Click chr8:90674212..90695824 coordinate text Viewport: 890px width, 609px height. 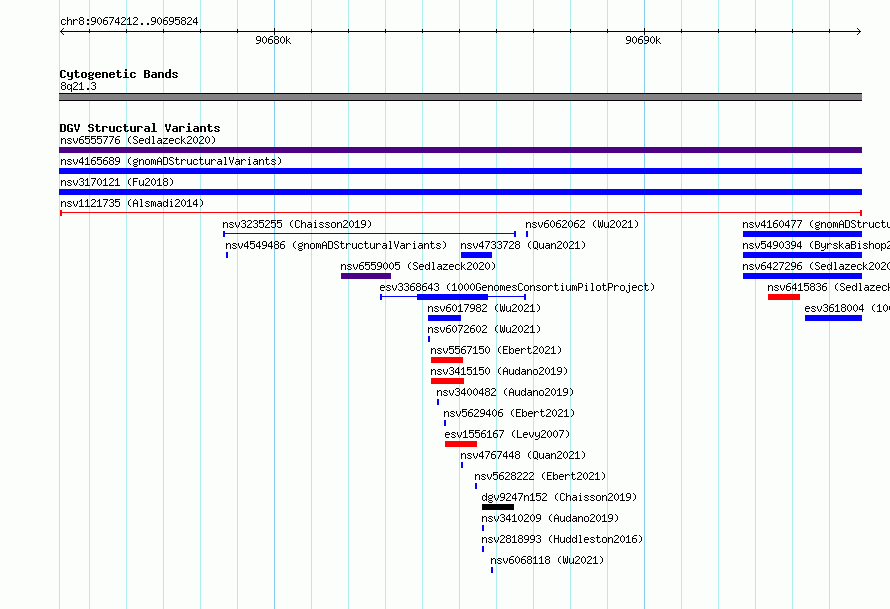pyautogui.click(x=129, y=21)
